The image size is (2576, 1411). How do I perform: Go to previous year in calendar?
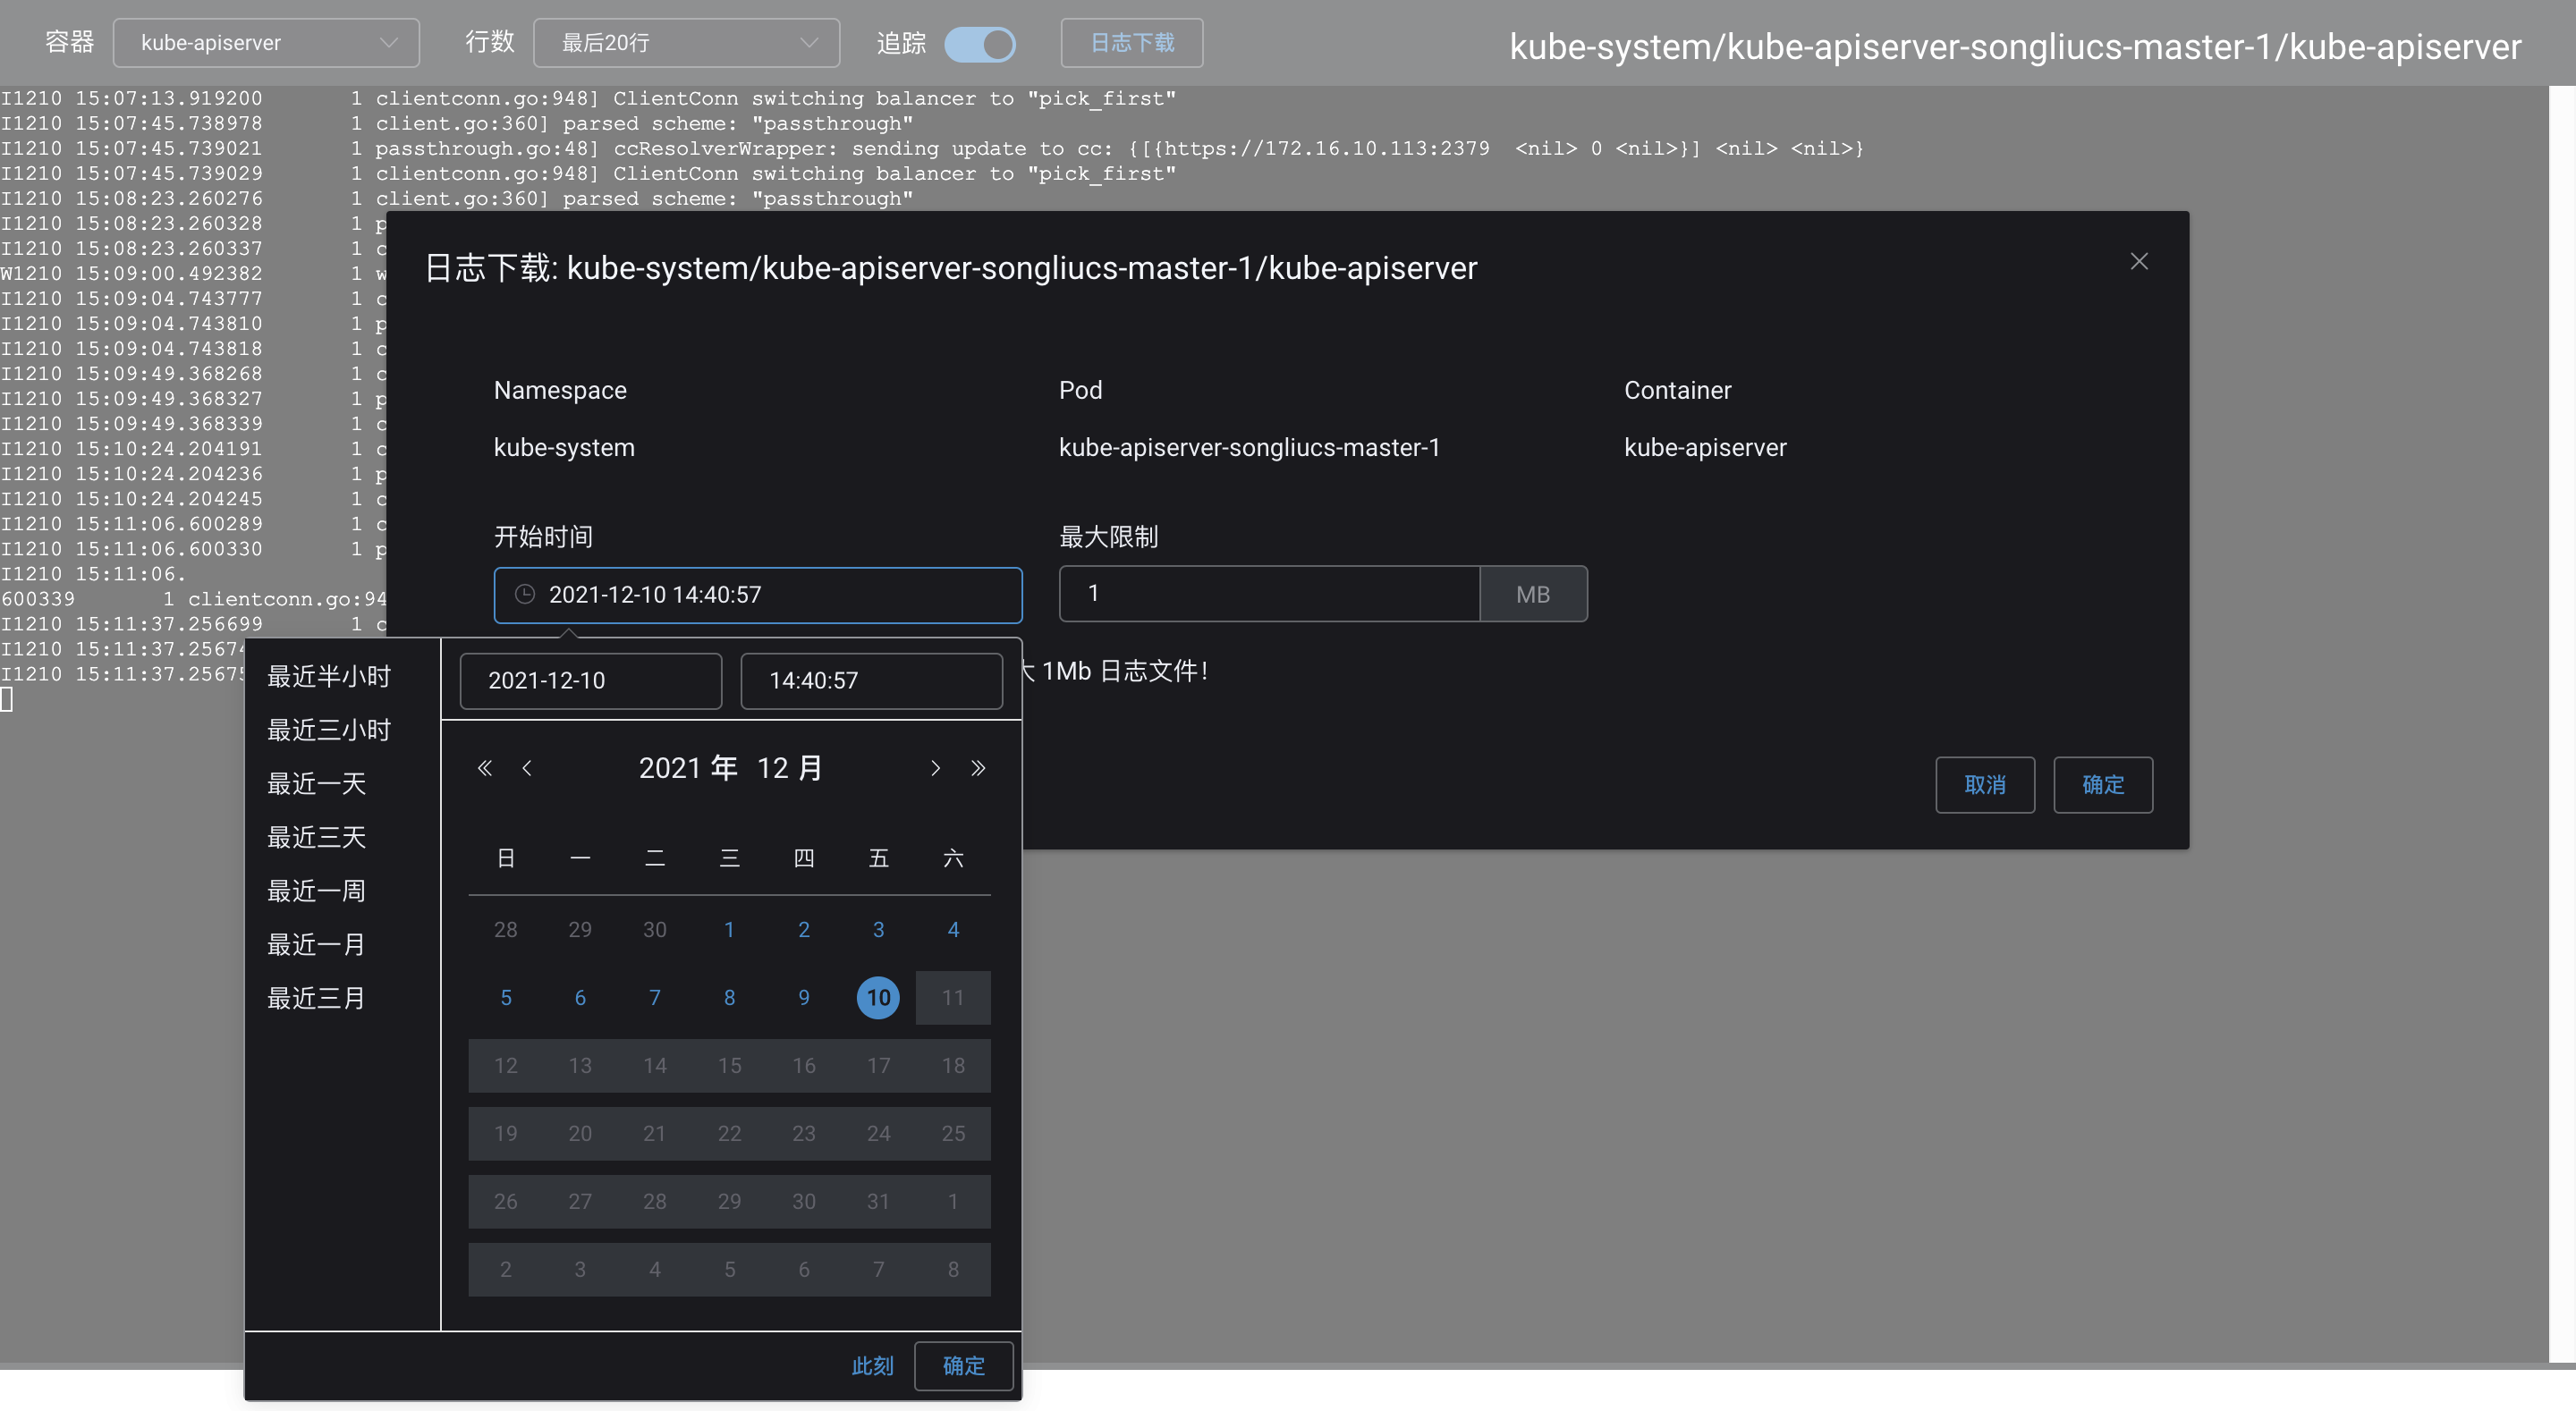[x=485, y=768]
